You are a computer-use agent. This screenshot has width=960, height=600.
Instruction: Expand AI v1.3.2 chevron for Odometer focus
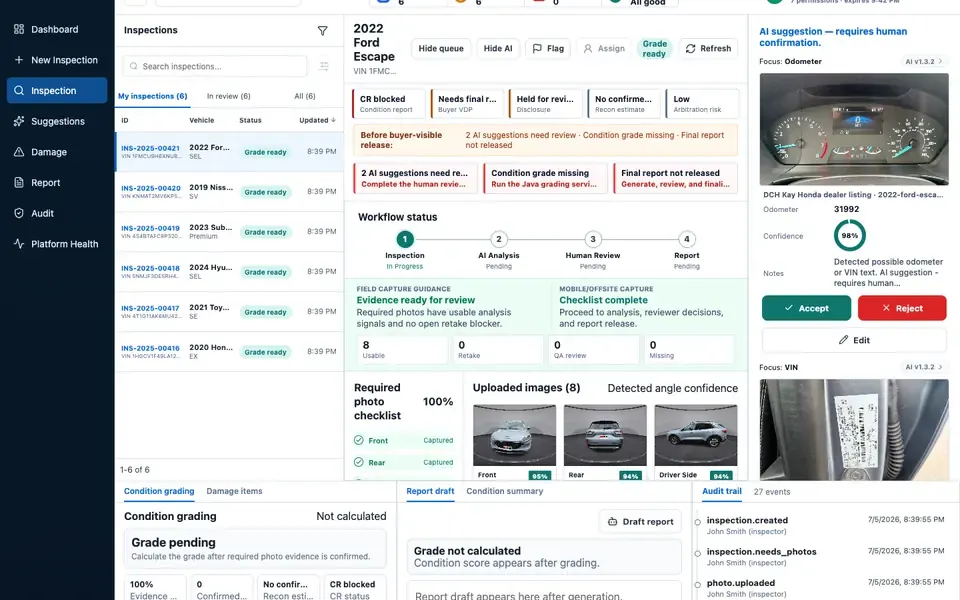click(x=940, y=61)
